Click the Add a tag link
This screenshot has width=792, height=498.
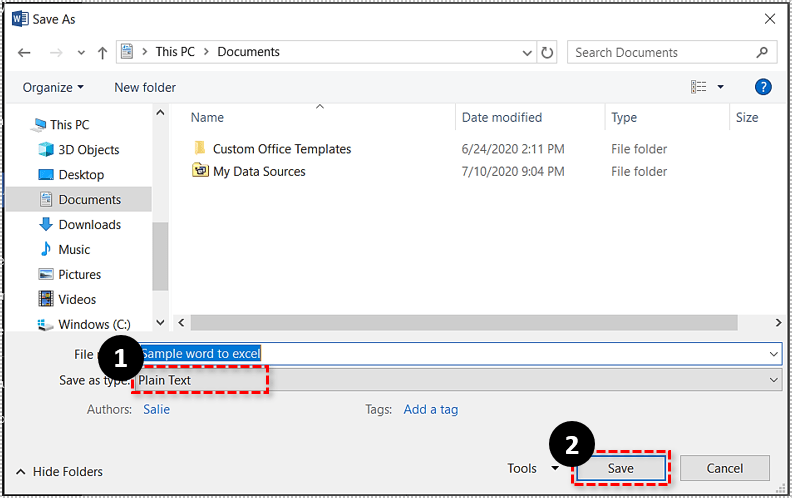click(x=431, y=409)
